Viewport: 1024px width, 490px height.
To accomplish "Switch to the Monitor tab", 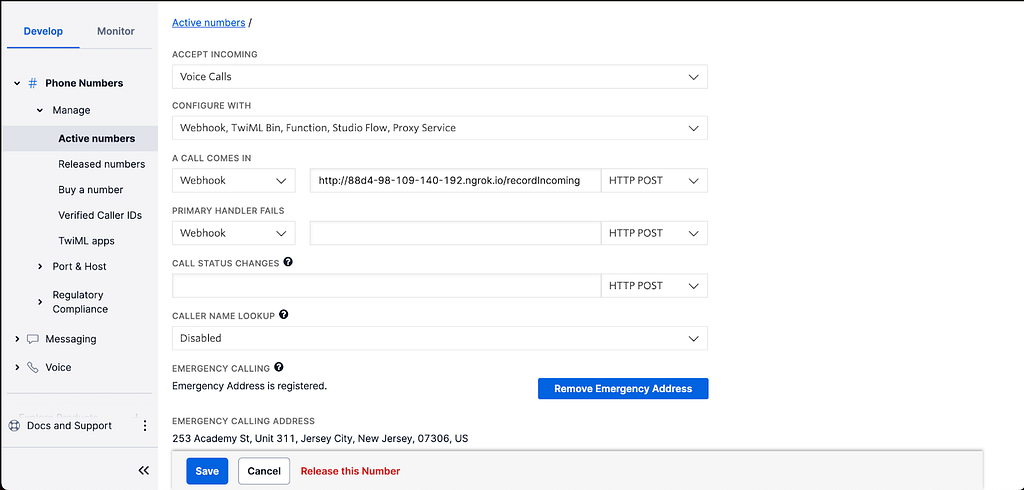I will point(116,31).
